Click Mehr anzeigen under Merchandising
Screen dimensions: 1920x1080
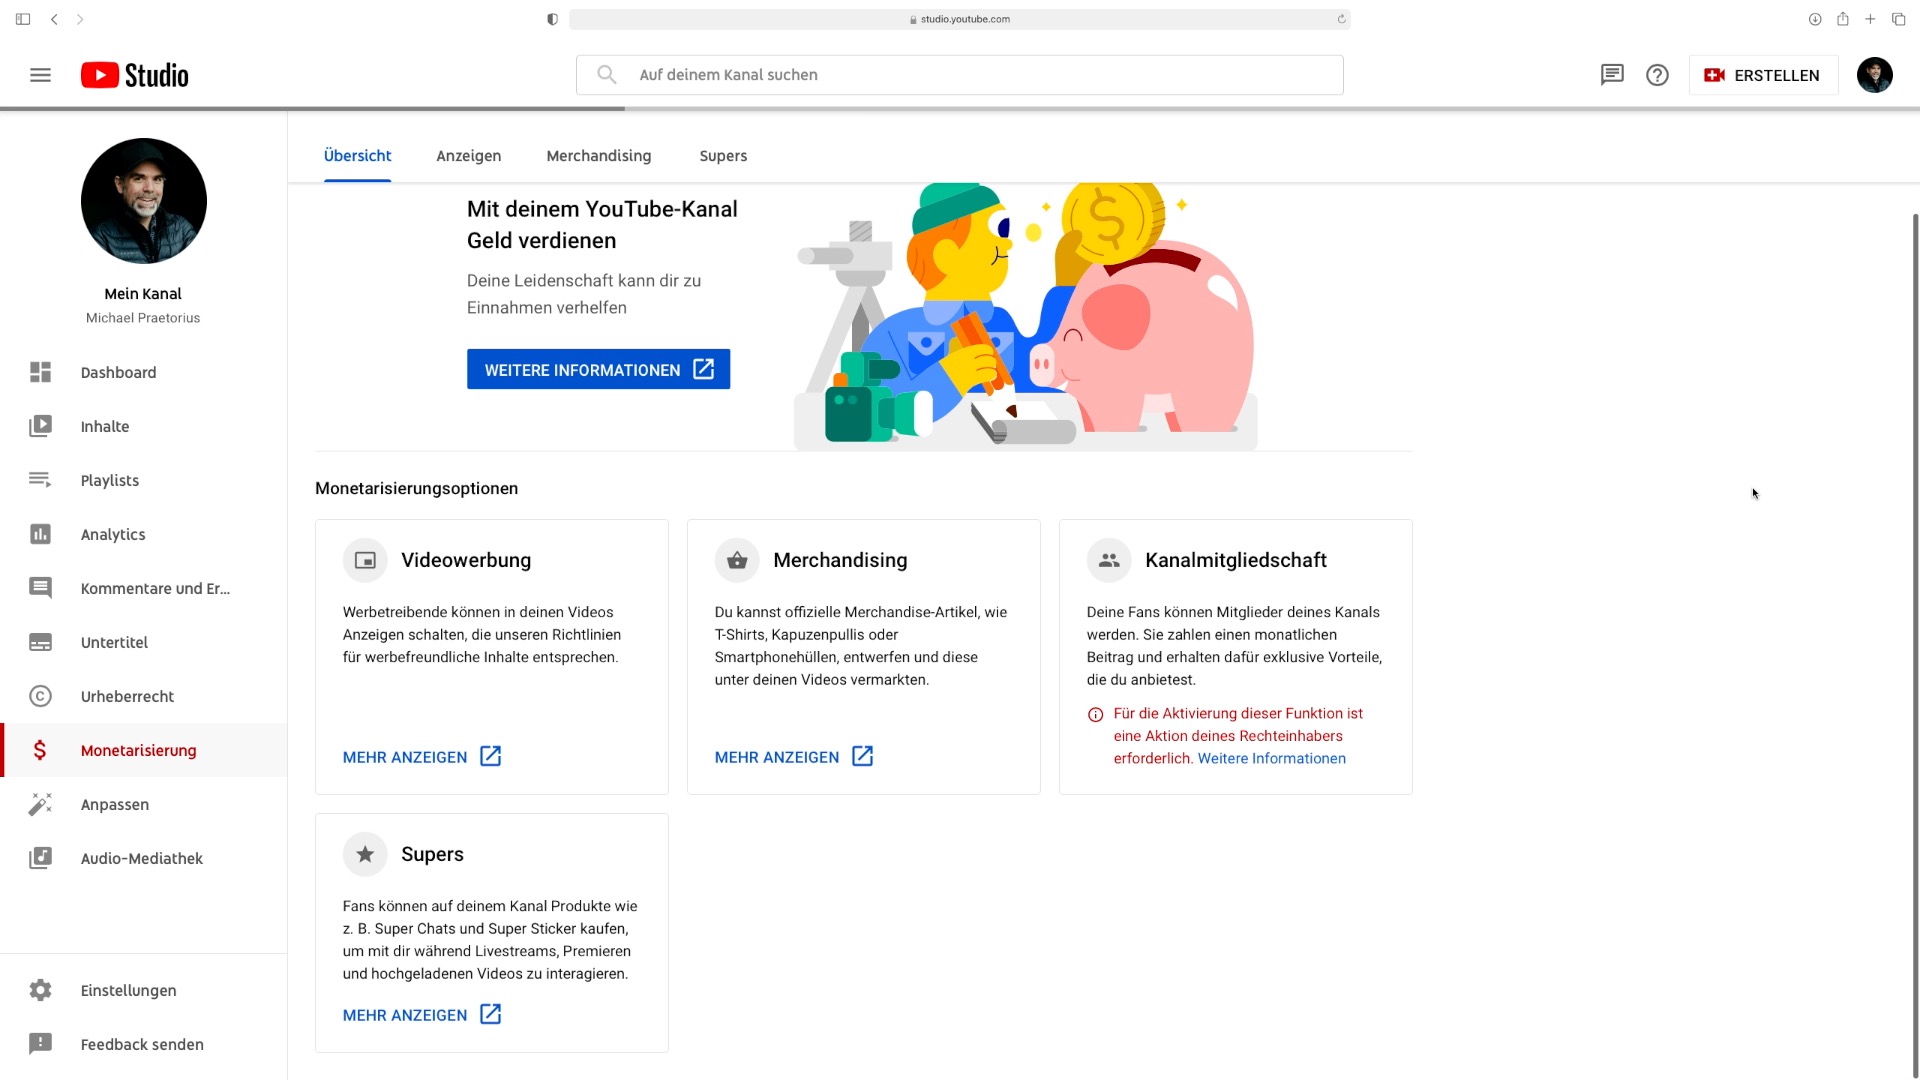tap(794, 757)
